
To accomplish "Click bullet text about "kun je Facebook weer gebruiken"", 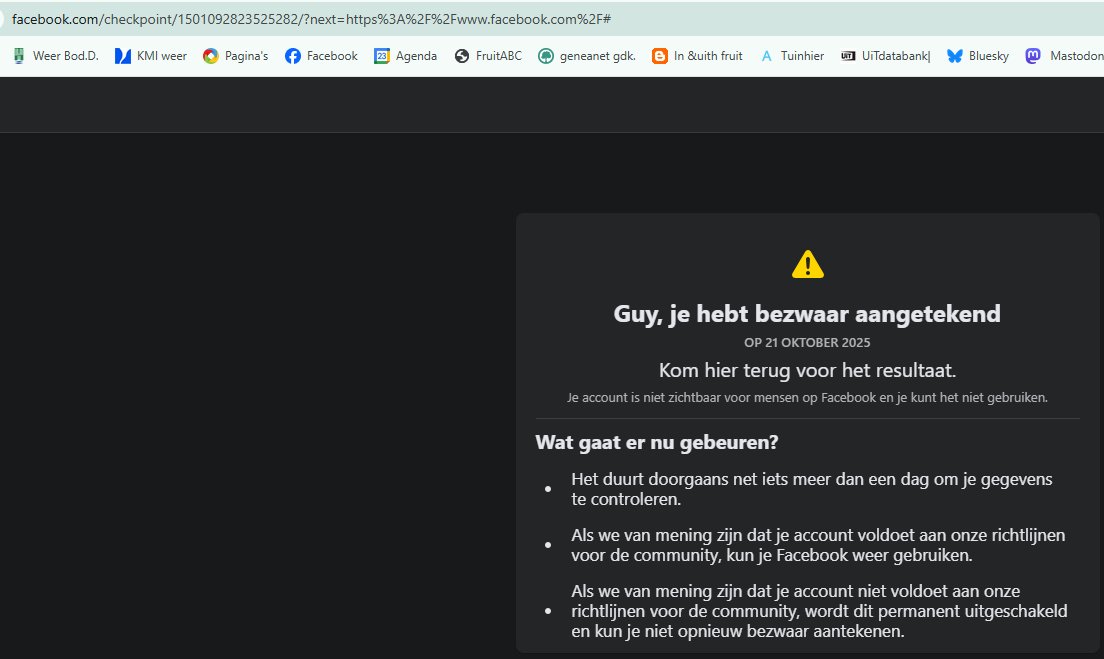I will click(x=818, y=545).
